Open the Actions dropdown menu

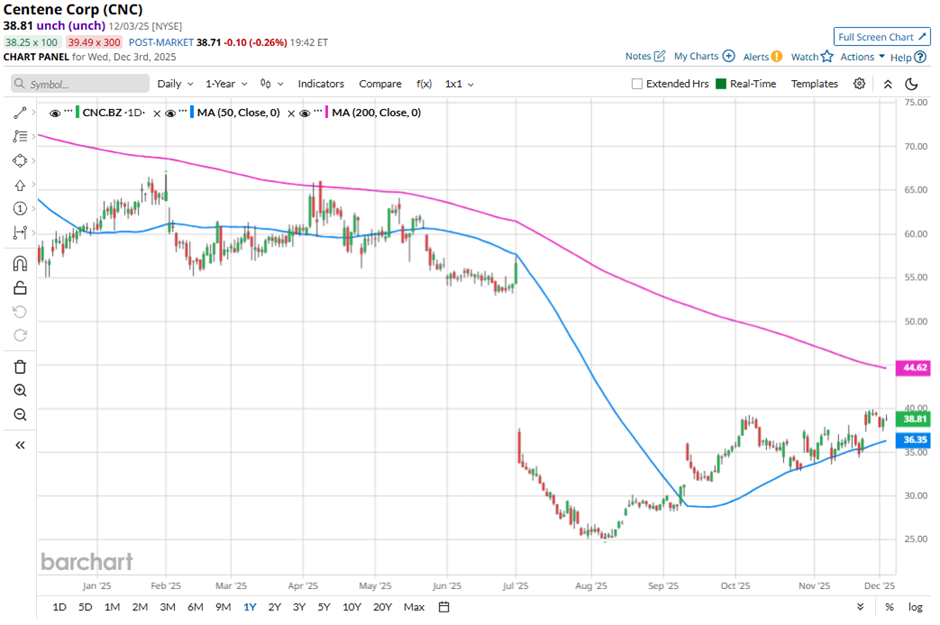(862, 57)
